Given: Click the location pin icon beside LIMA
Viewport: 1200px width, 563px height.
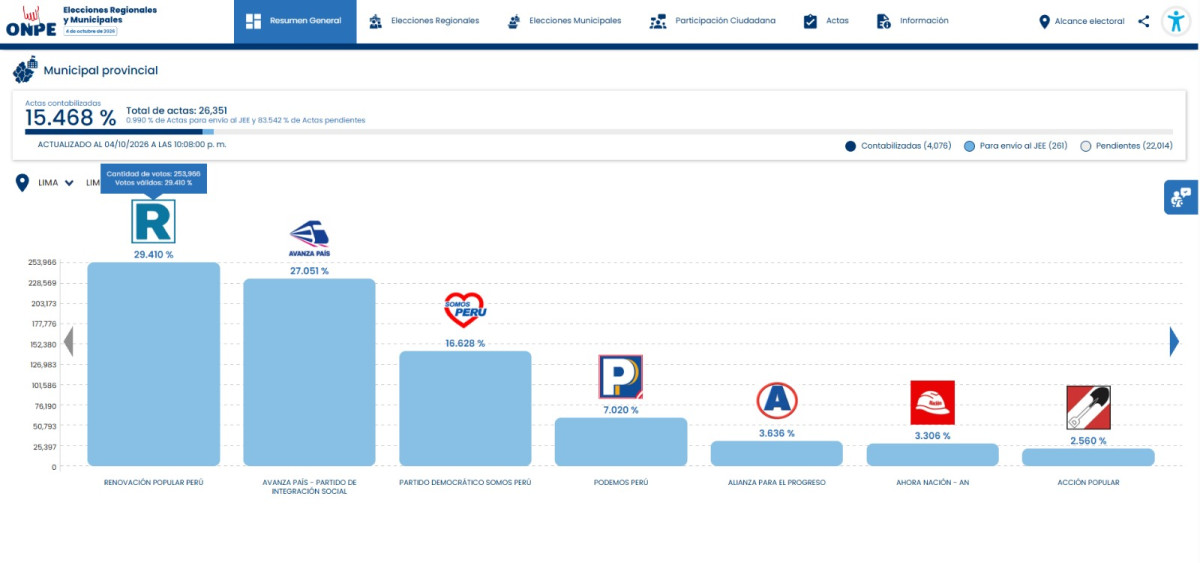Looking at the screenshot, I should coord(22,183).
